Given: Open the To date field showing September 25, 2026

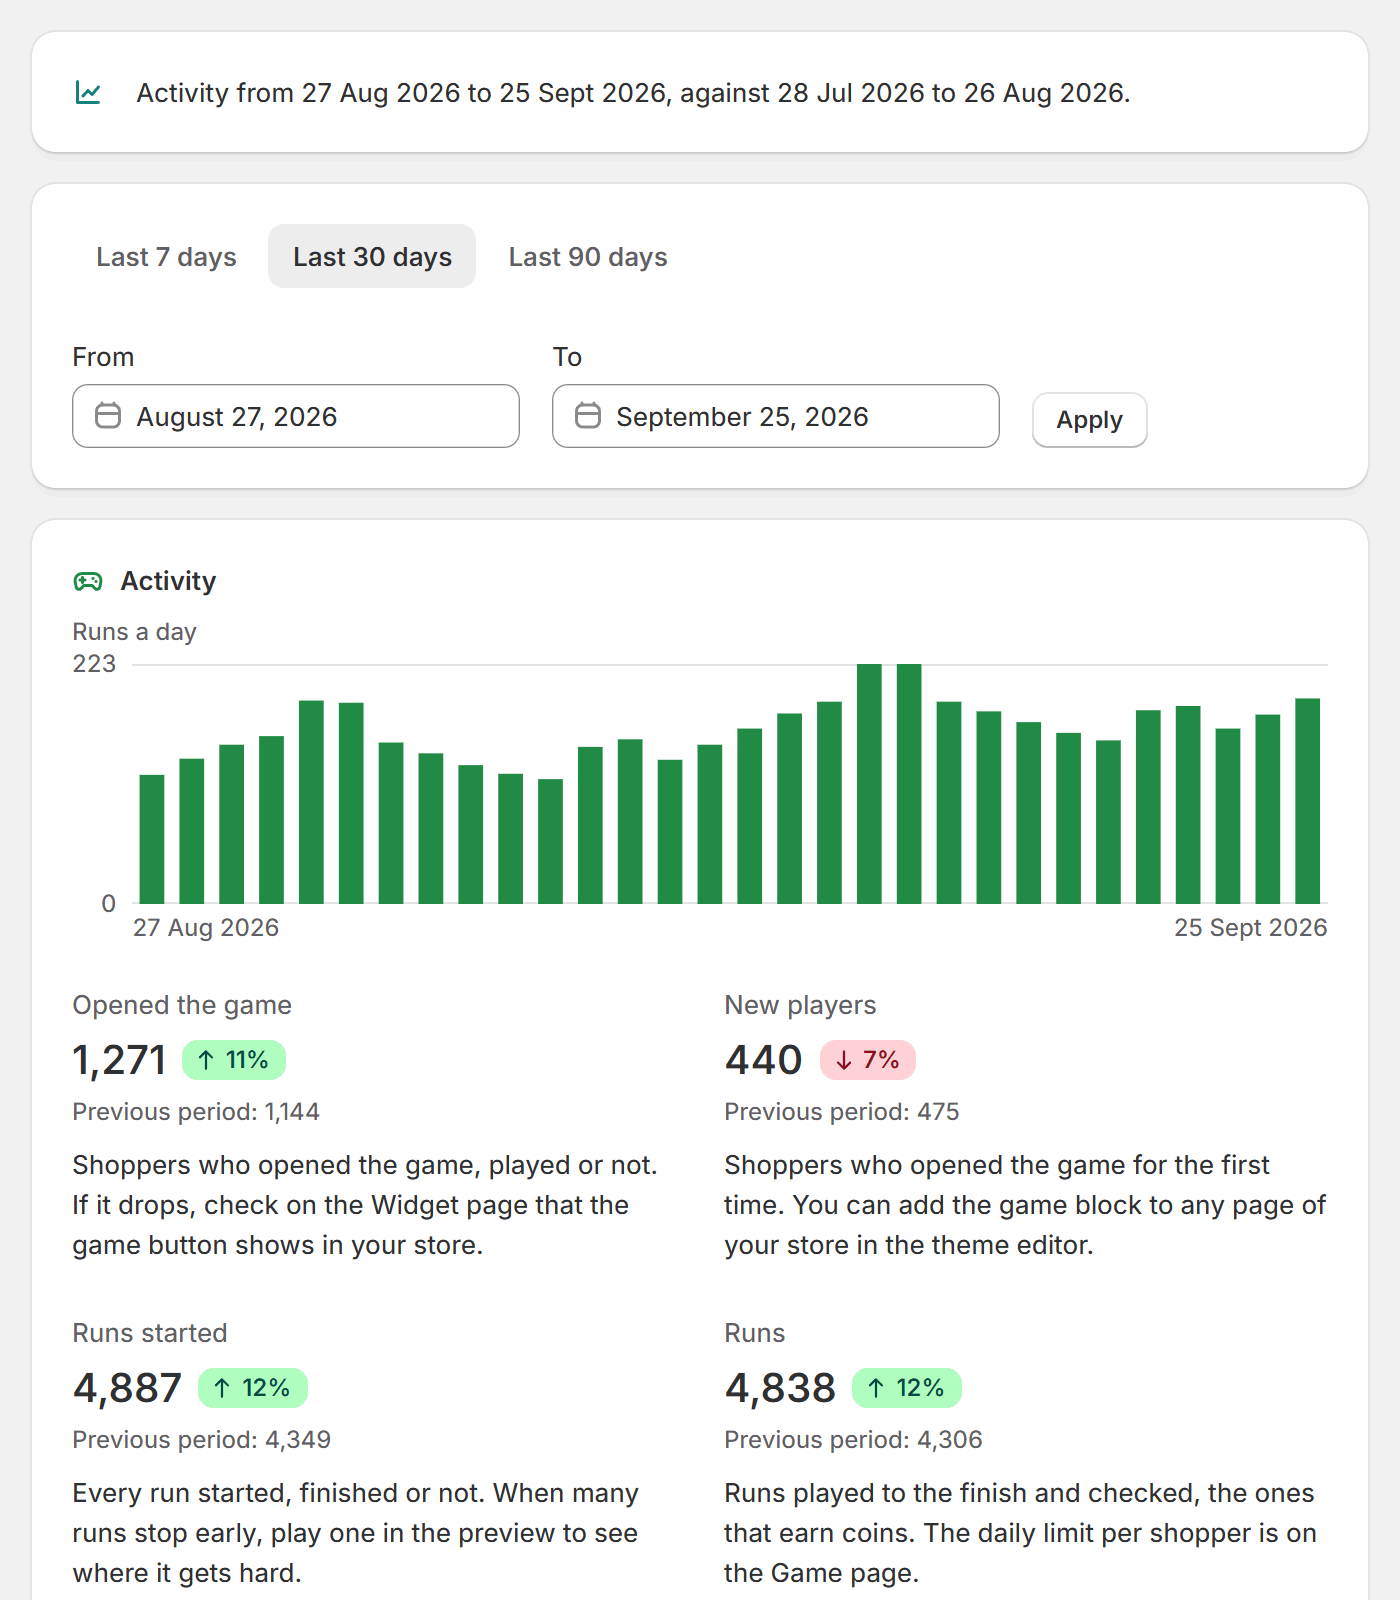Looking at the screenshot, I should [776, 416].
